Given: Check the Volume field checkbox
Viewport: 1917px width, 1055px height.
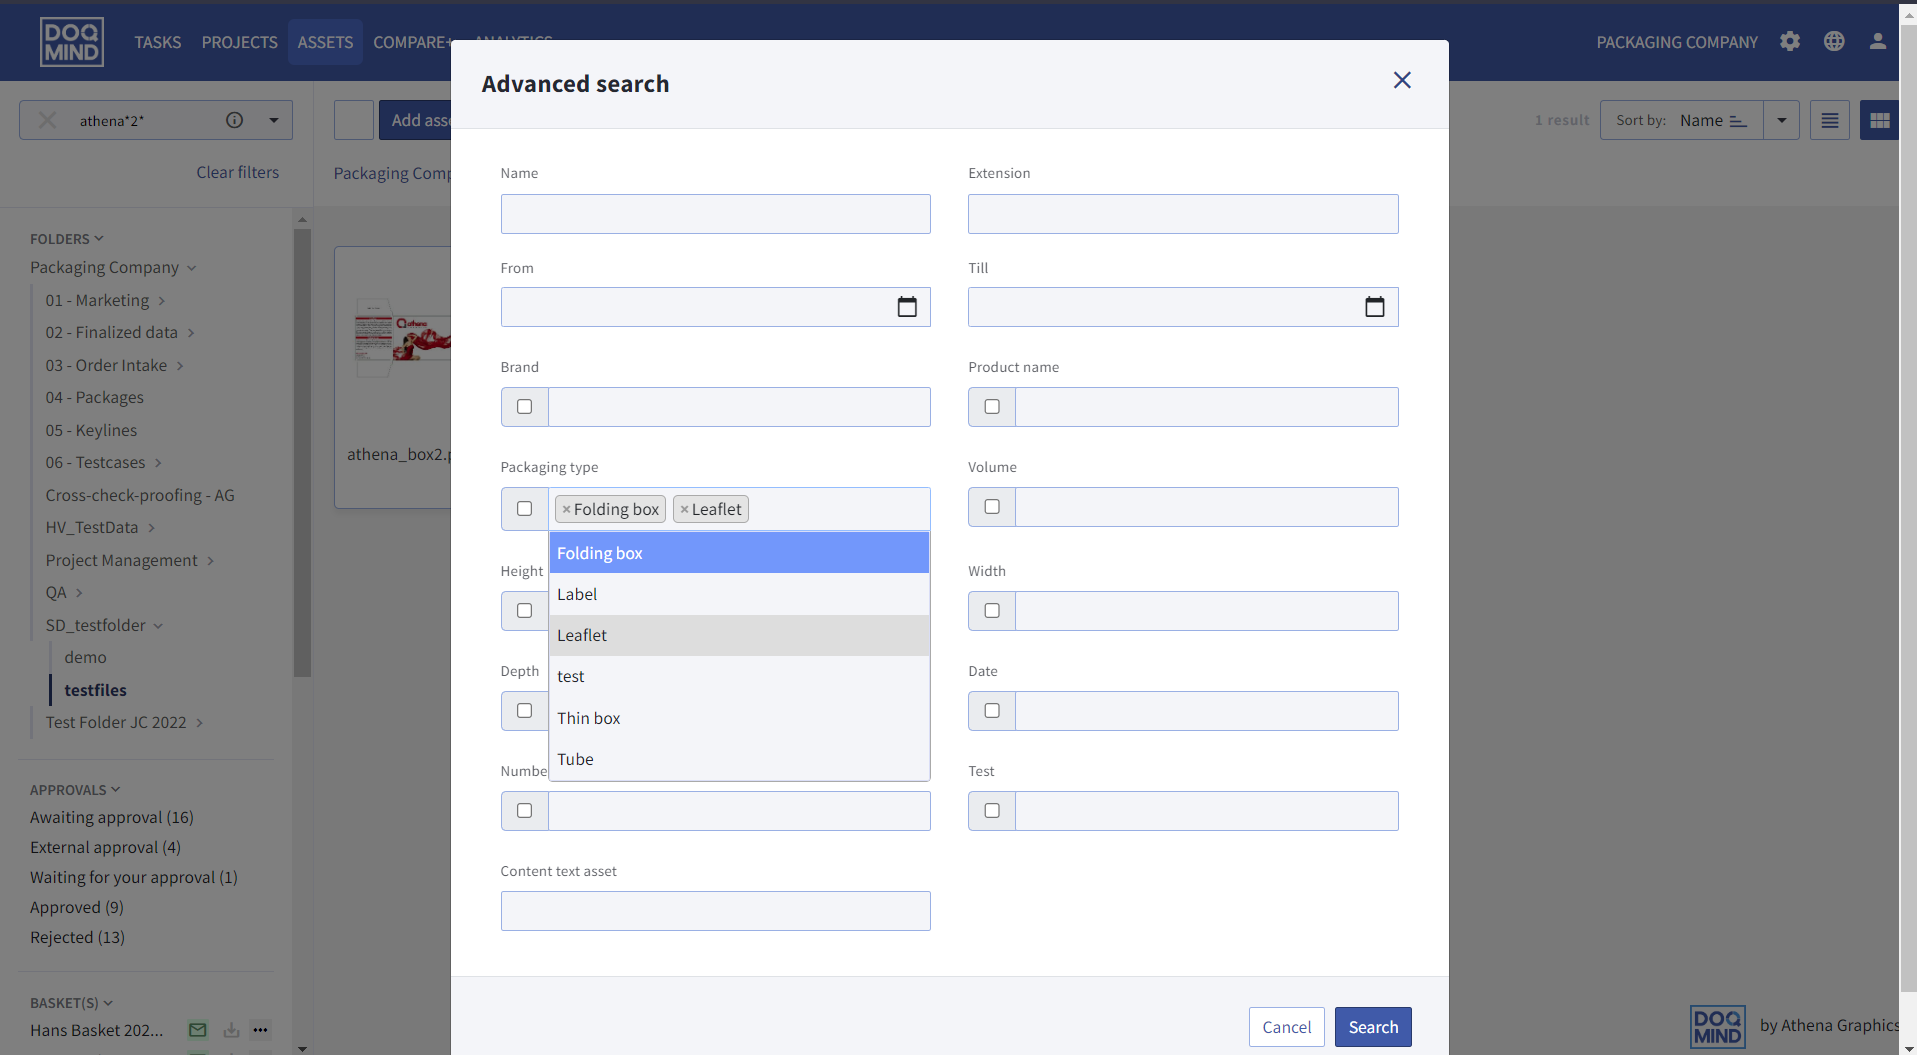Looking at the screenshot, I should coord(992,507).
